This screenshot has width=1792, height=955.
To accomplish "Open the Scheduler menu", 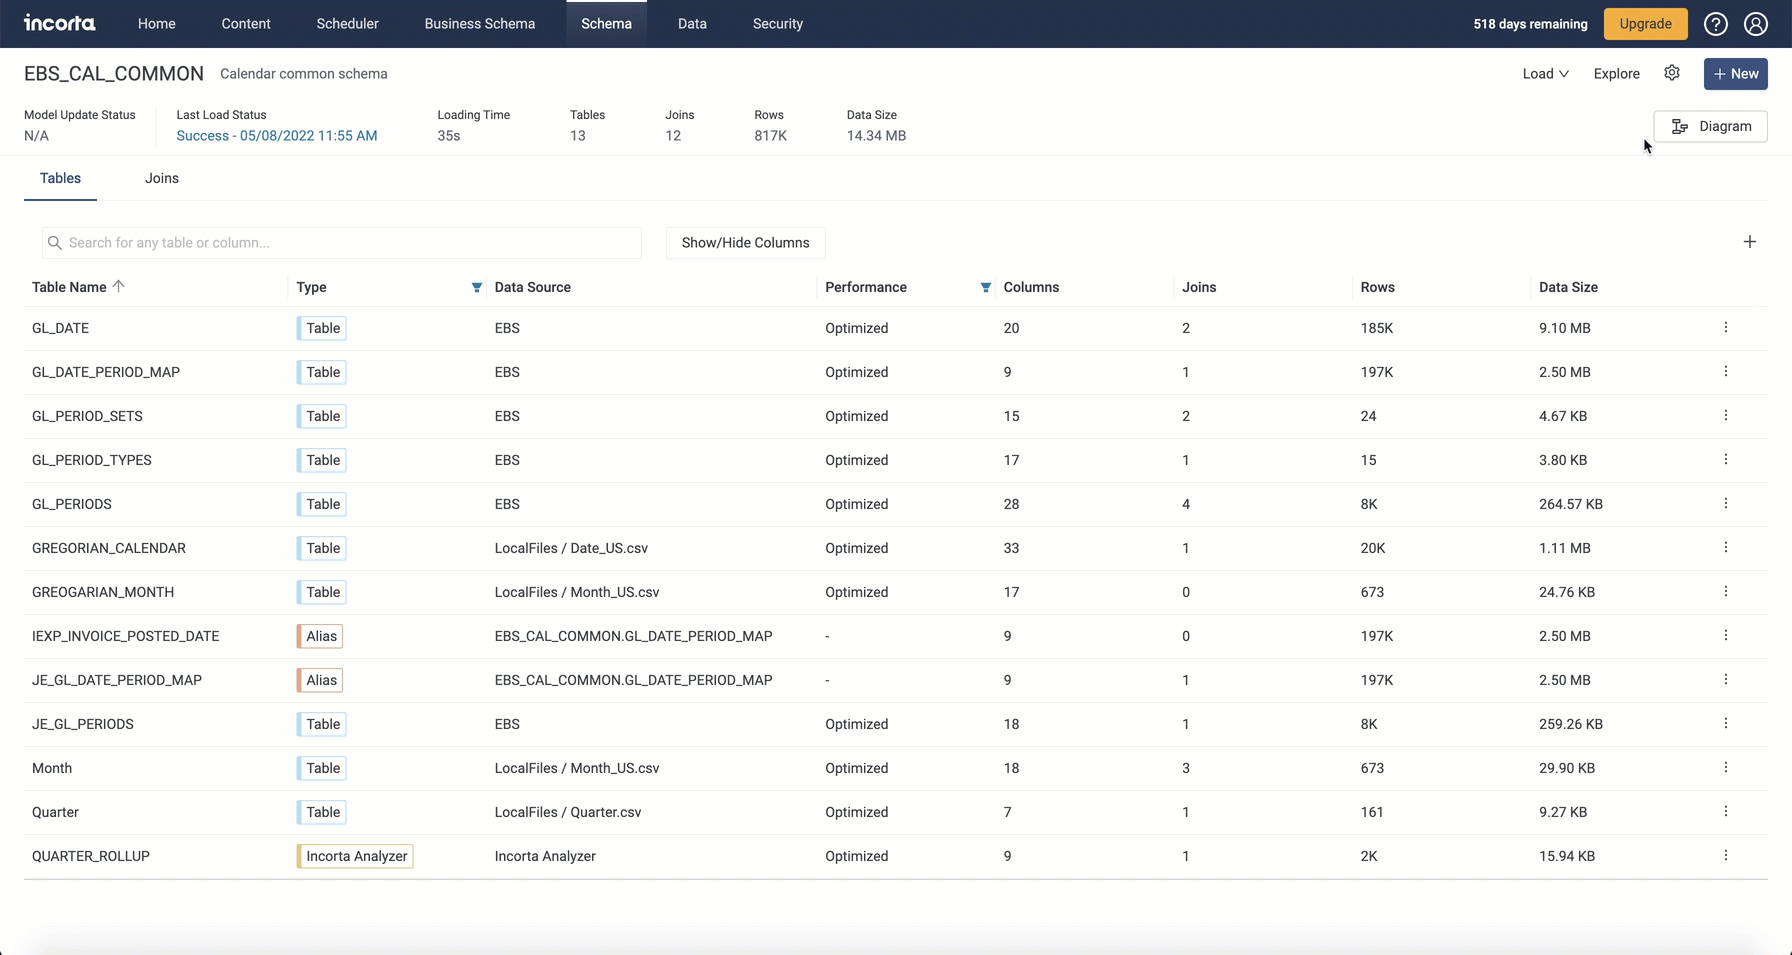I will (347, 24).
